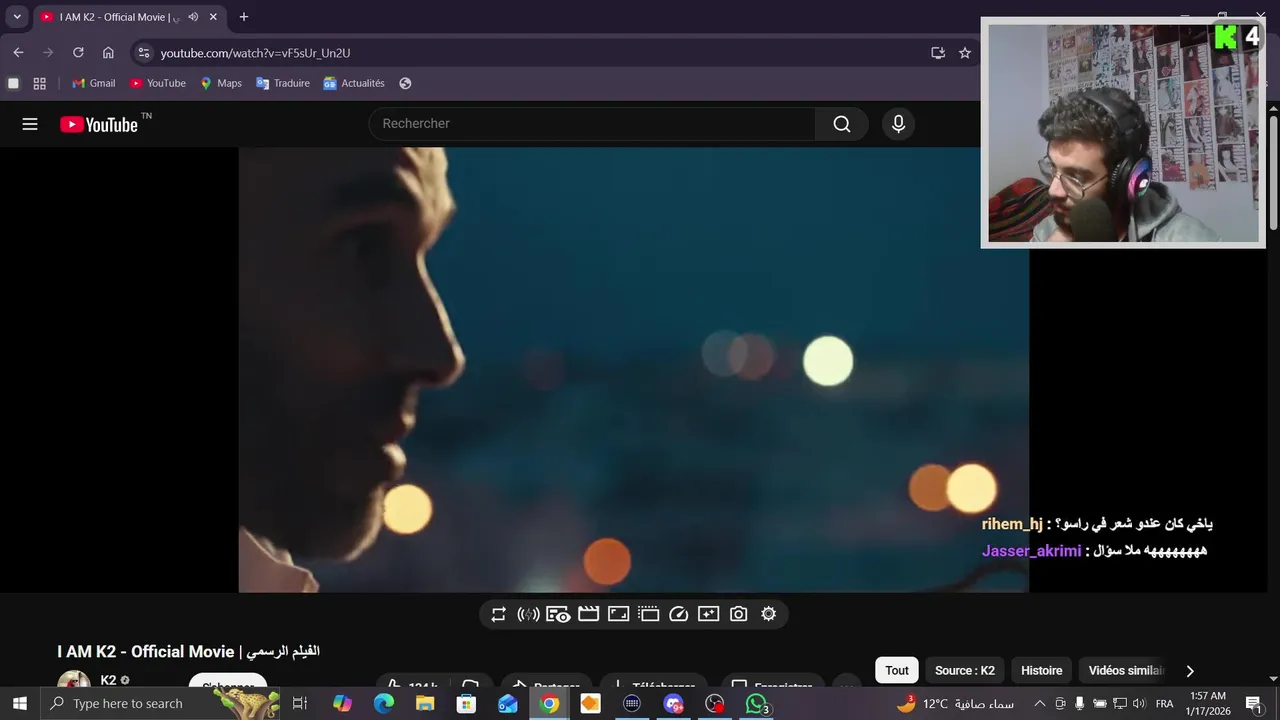Screen dimensions: 1280x720
Task: Select the Source : K2 chip
Action: point(965,671)
